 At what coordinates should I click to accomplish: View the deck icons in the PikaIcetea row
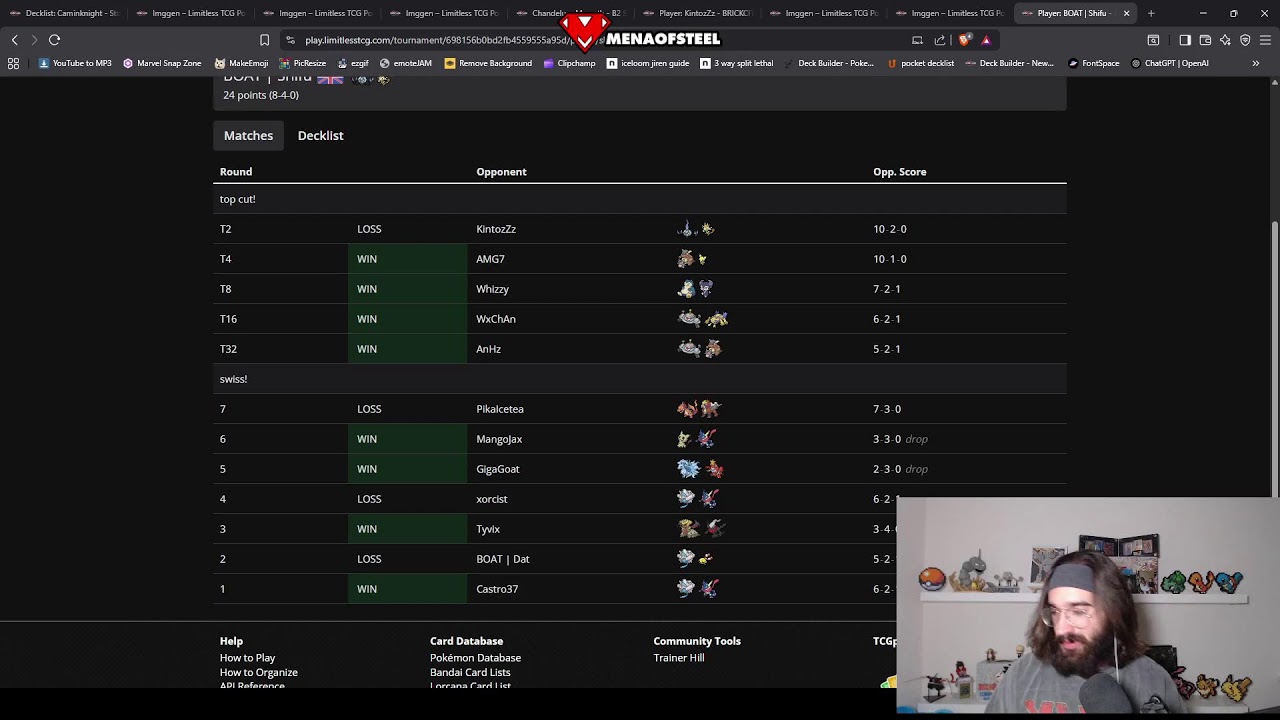[699, 409]
